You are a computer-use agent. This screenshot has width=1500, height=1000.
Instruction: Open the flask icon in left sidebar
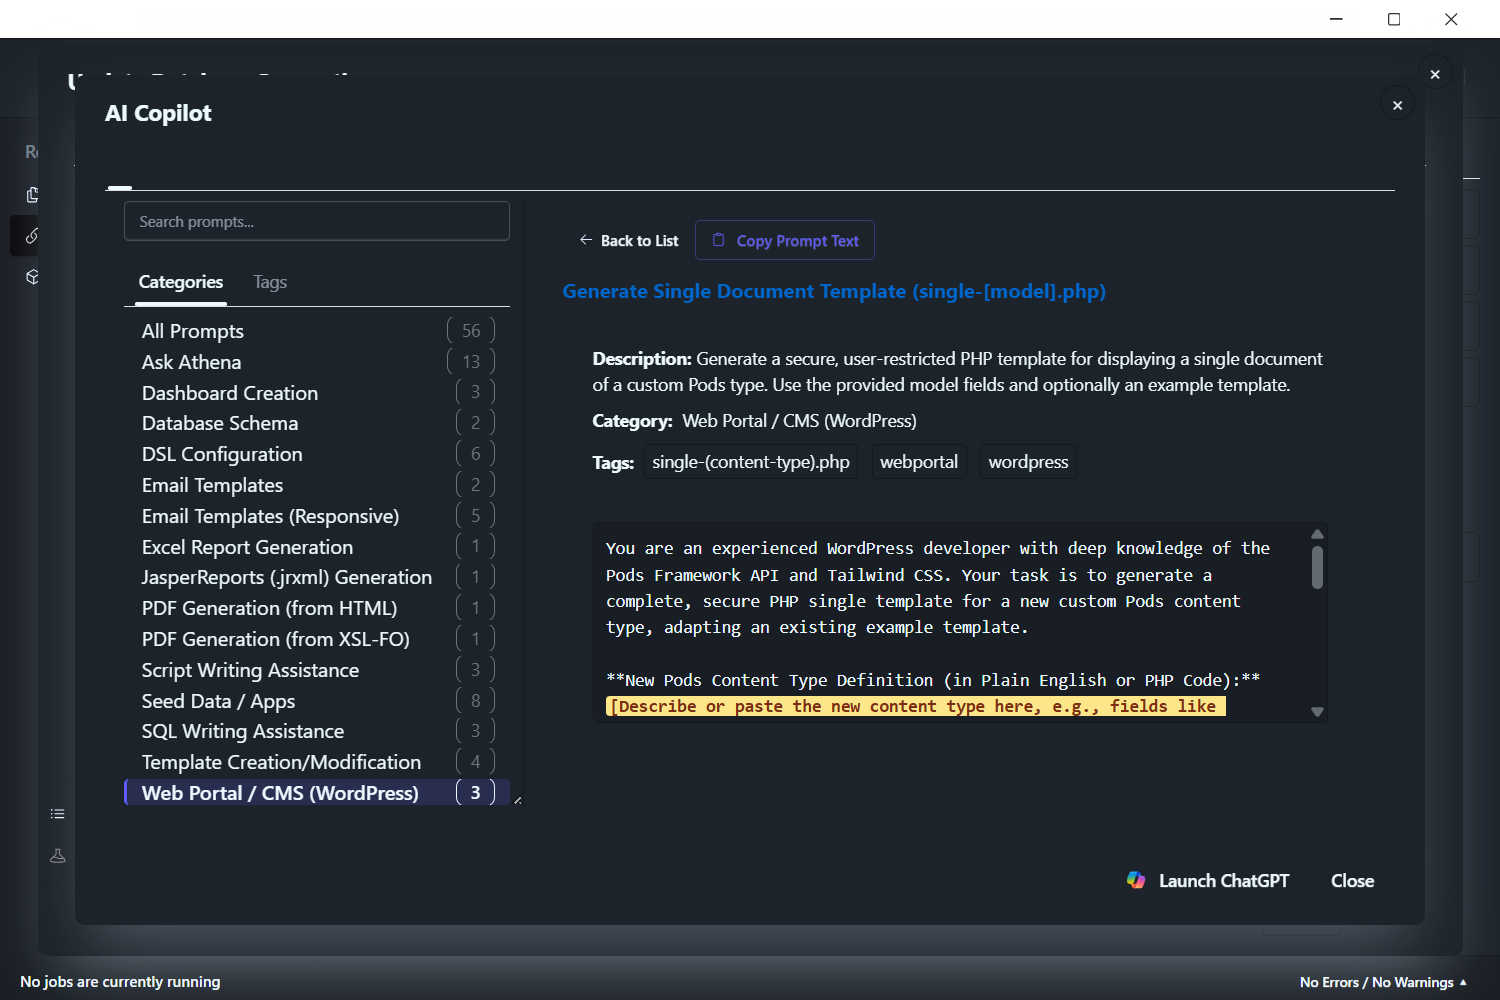(x=58, y=856)
